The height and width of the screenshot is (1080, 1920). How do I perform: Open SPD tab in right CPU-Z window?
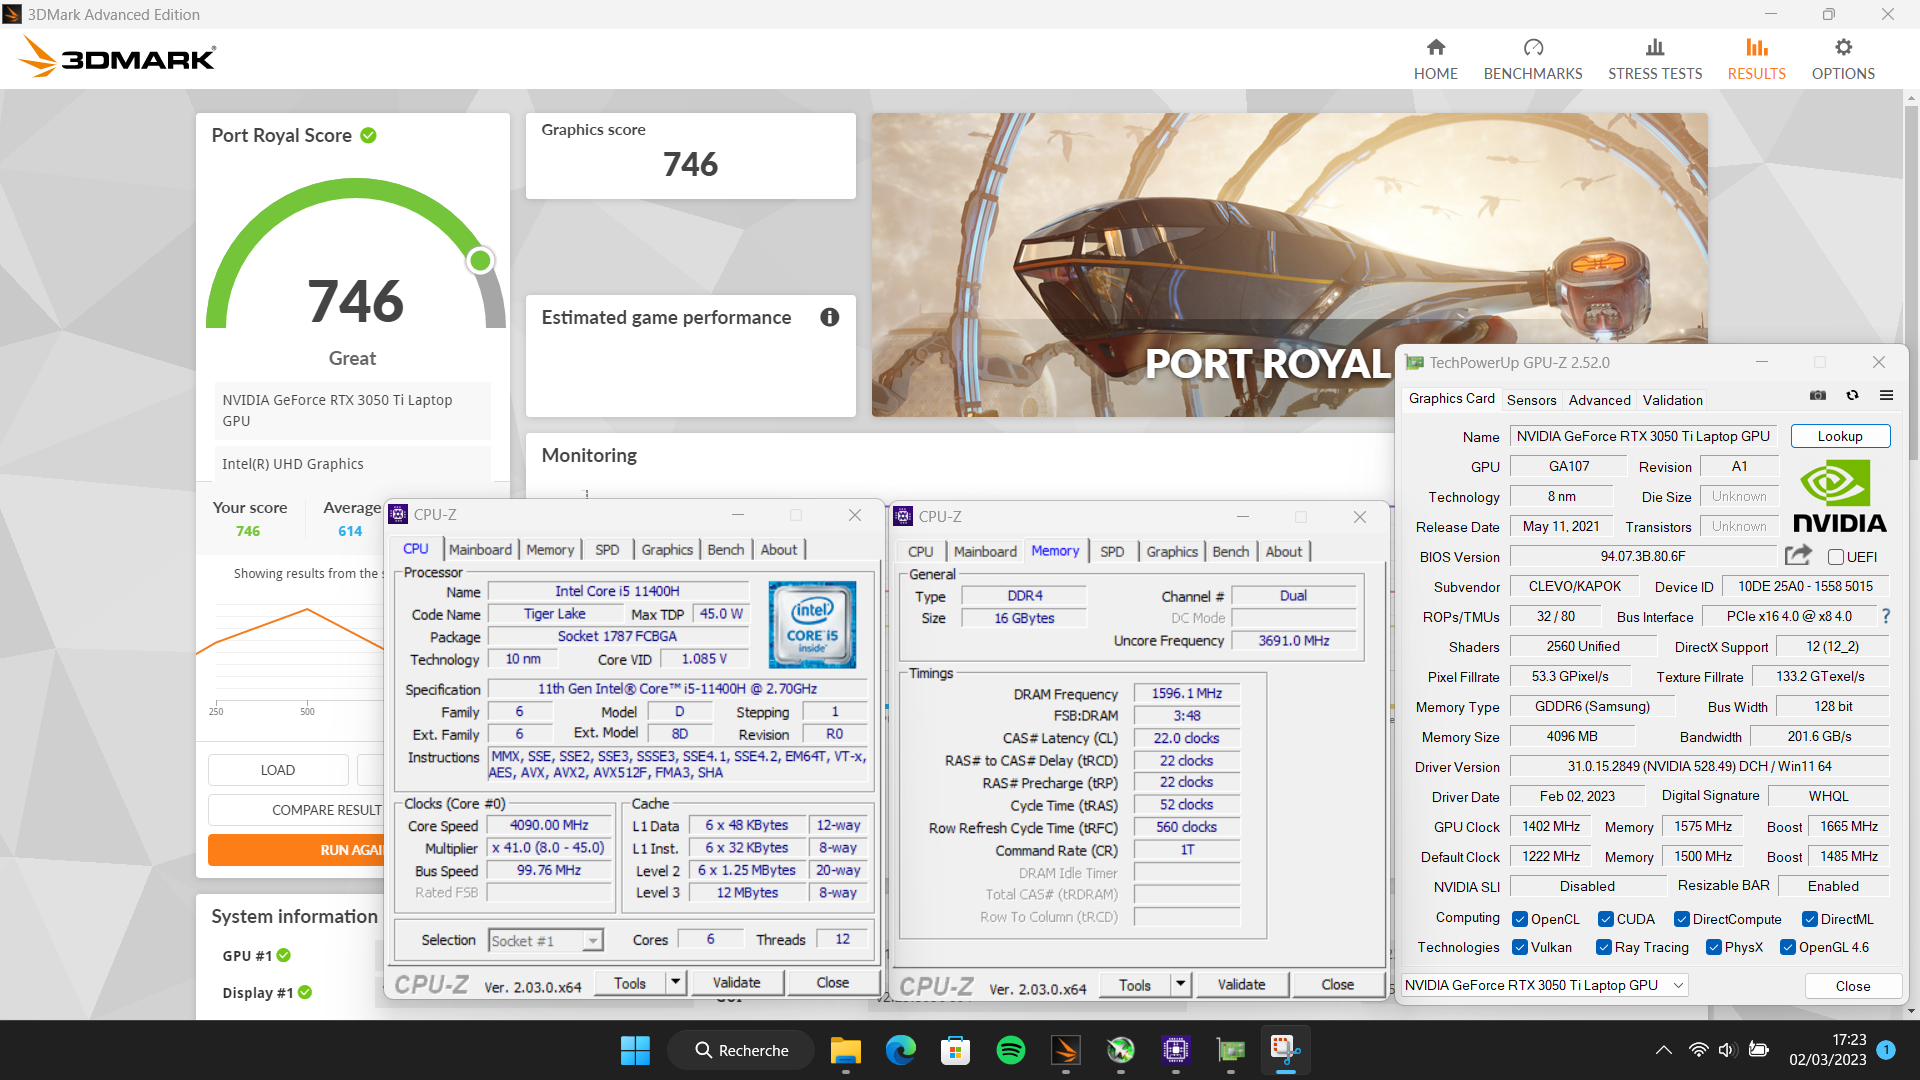[x=1111, y=552]
